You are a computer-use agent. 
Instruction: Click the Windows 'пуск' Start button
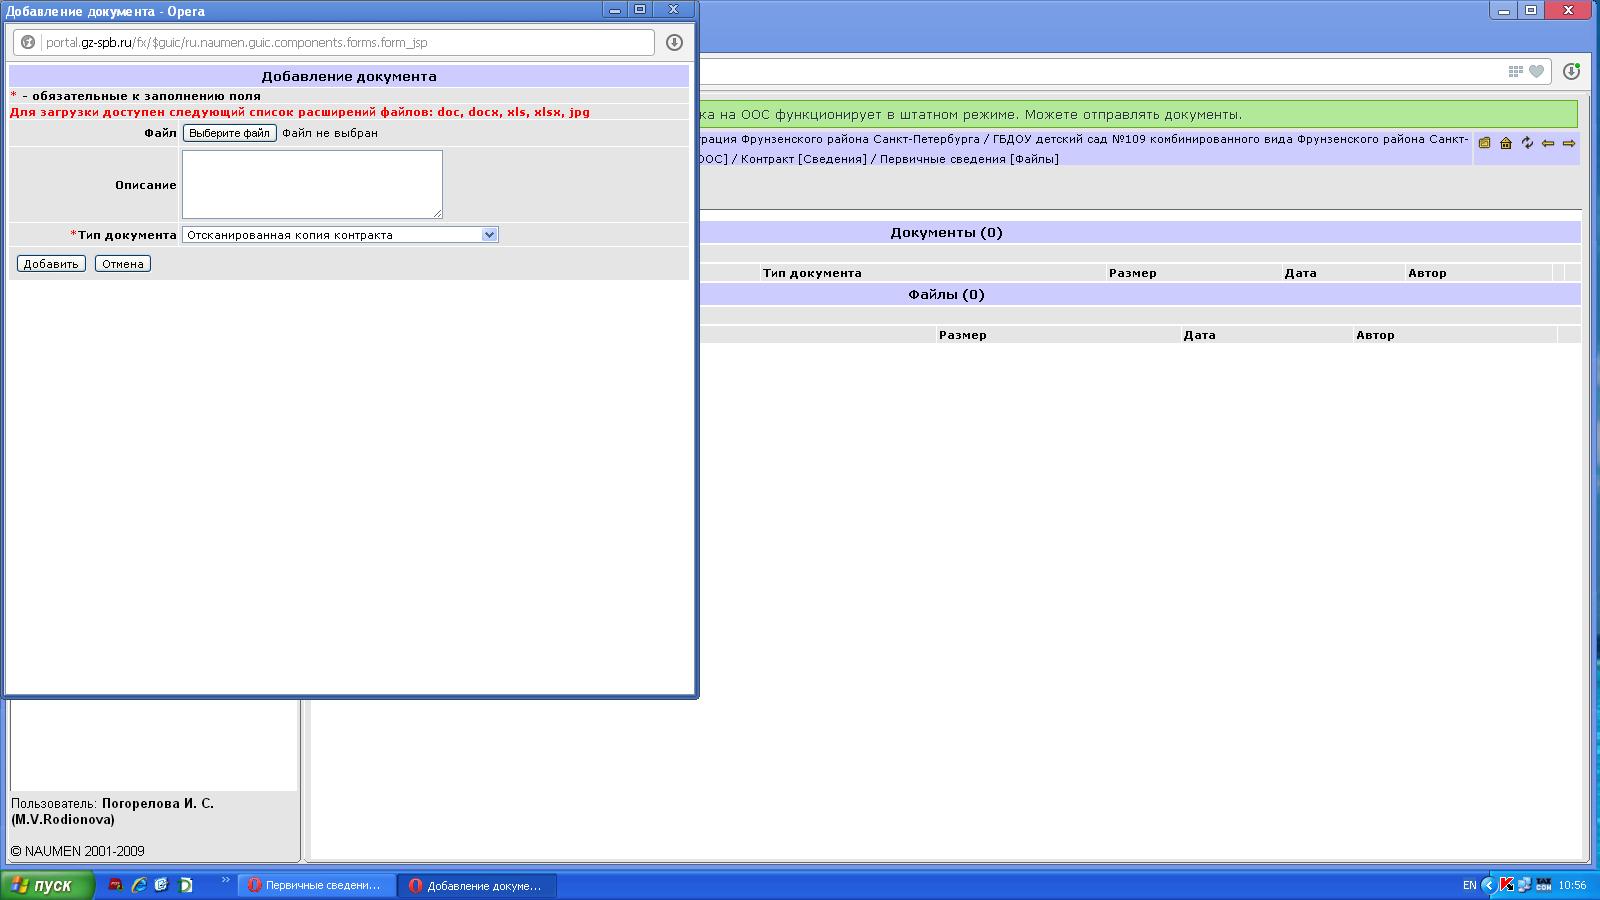point(47,885)
